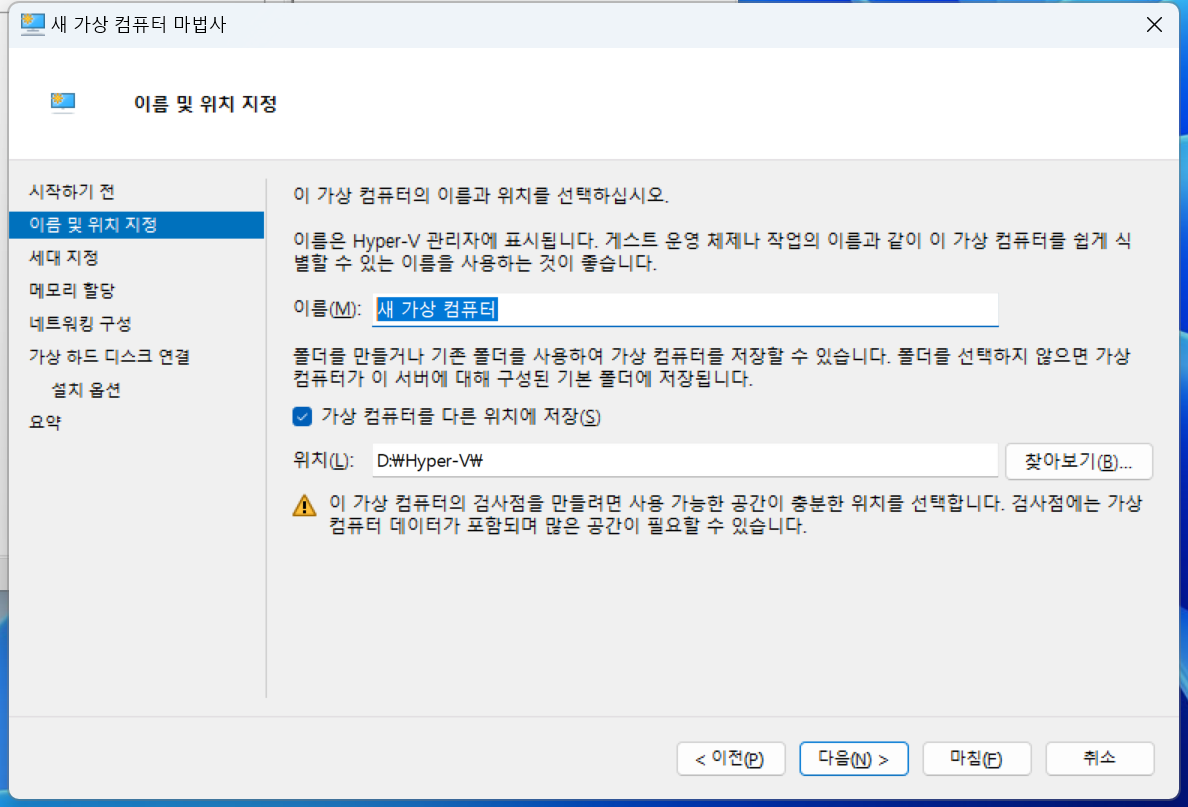Click the virtual machine icon beside the heading
The width and height of the screenshot is (1188, 807).
coord(63,102)
